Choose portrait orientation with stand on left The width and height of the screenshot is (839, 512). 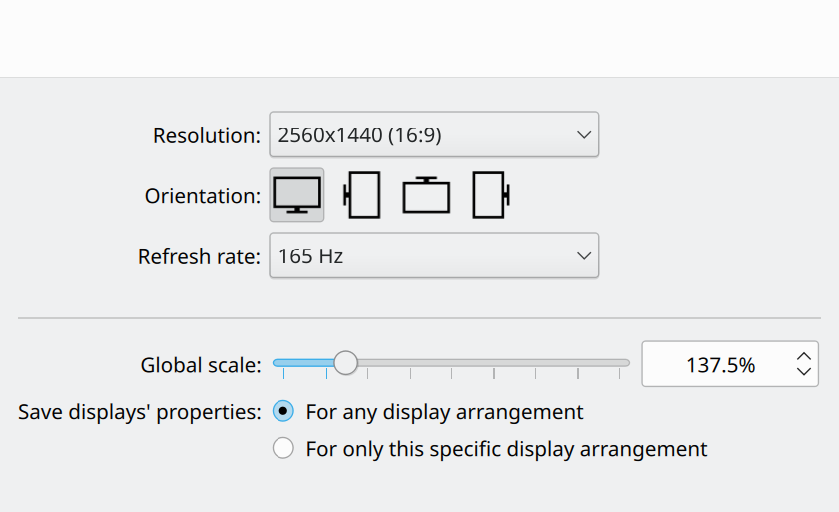pyautogui.click(x=362, y=195)
